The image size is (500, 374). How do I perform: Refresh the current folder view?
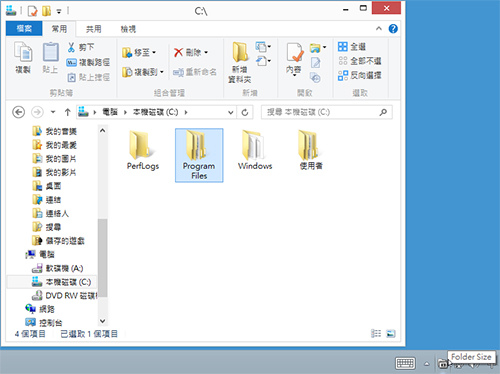pos(245,112)
